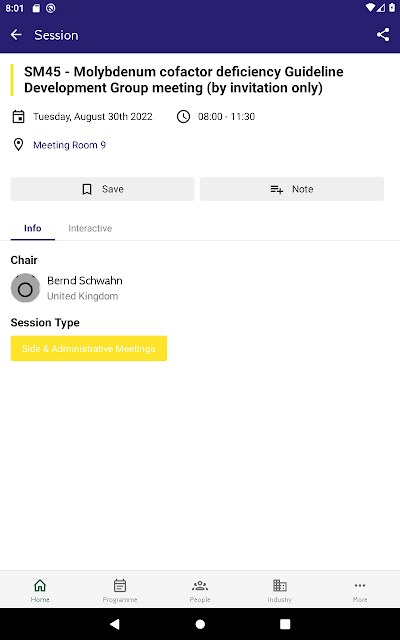Image resolution: width=400 pixels, height=640 pixels.
Task: Tap the share icon in header
Action: click(382, 35)
